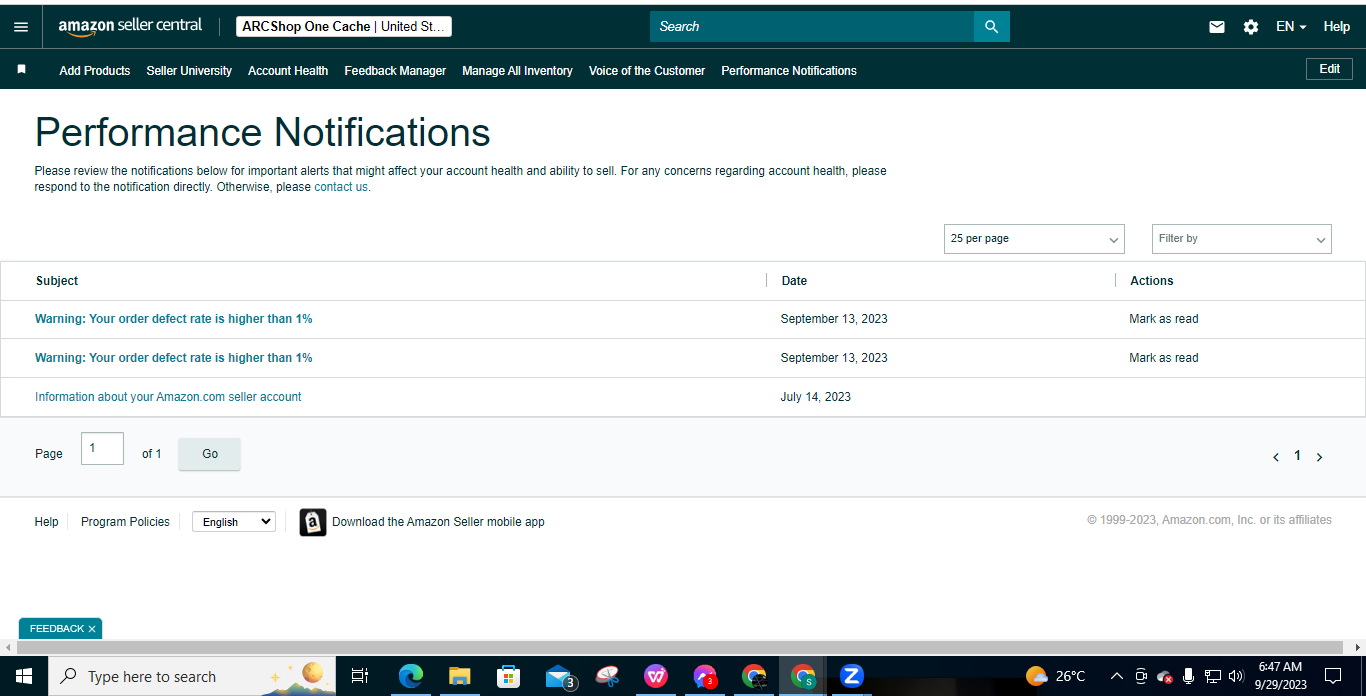The width and height of the screenshot is (1366, 696).
Task: Open the Snipping Tool taskbar icon
Action: click(607, 676)
